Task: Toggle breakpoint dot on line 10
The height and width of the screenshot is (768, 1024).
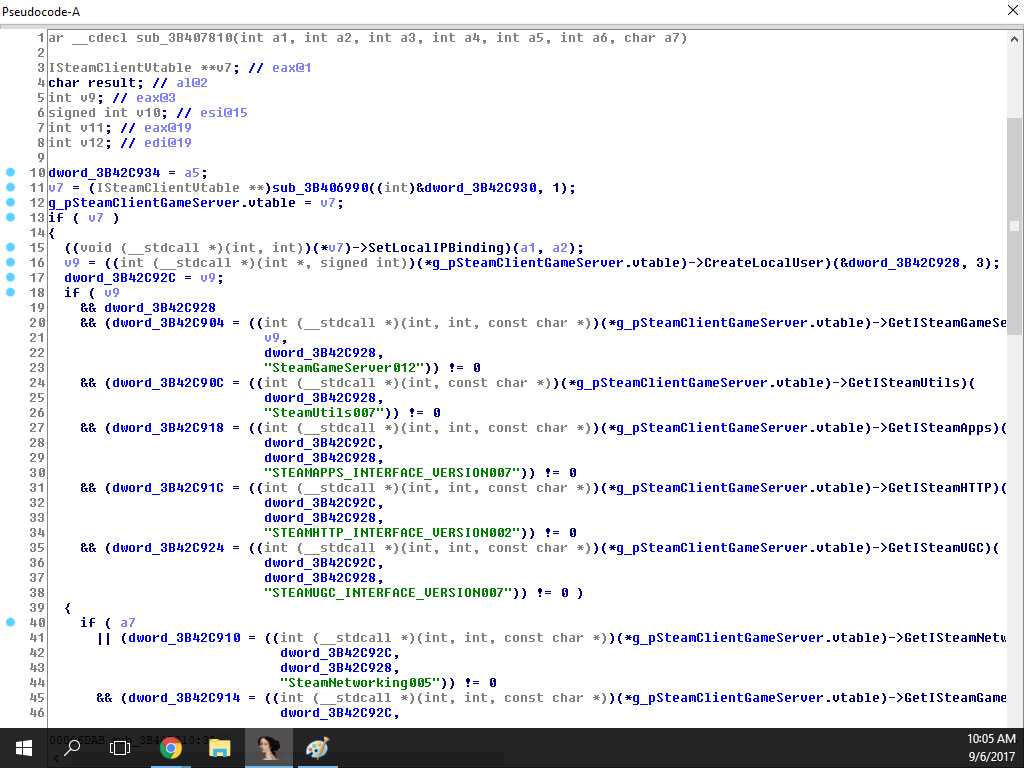Action: point(10,172)
